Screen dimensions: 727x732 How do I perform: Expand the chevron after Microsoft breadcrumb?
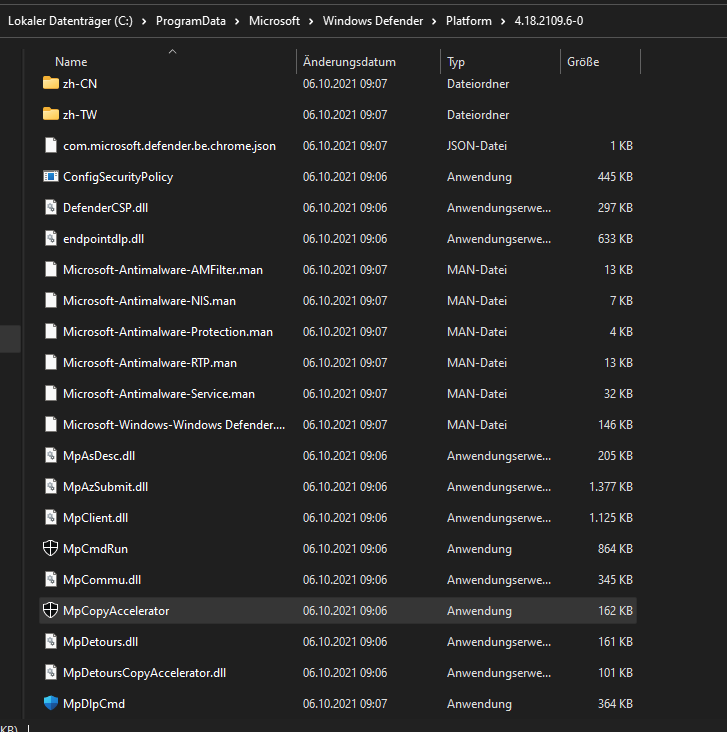pos(311,20)
